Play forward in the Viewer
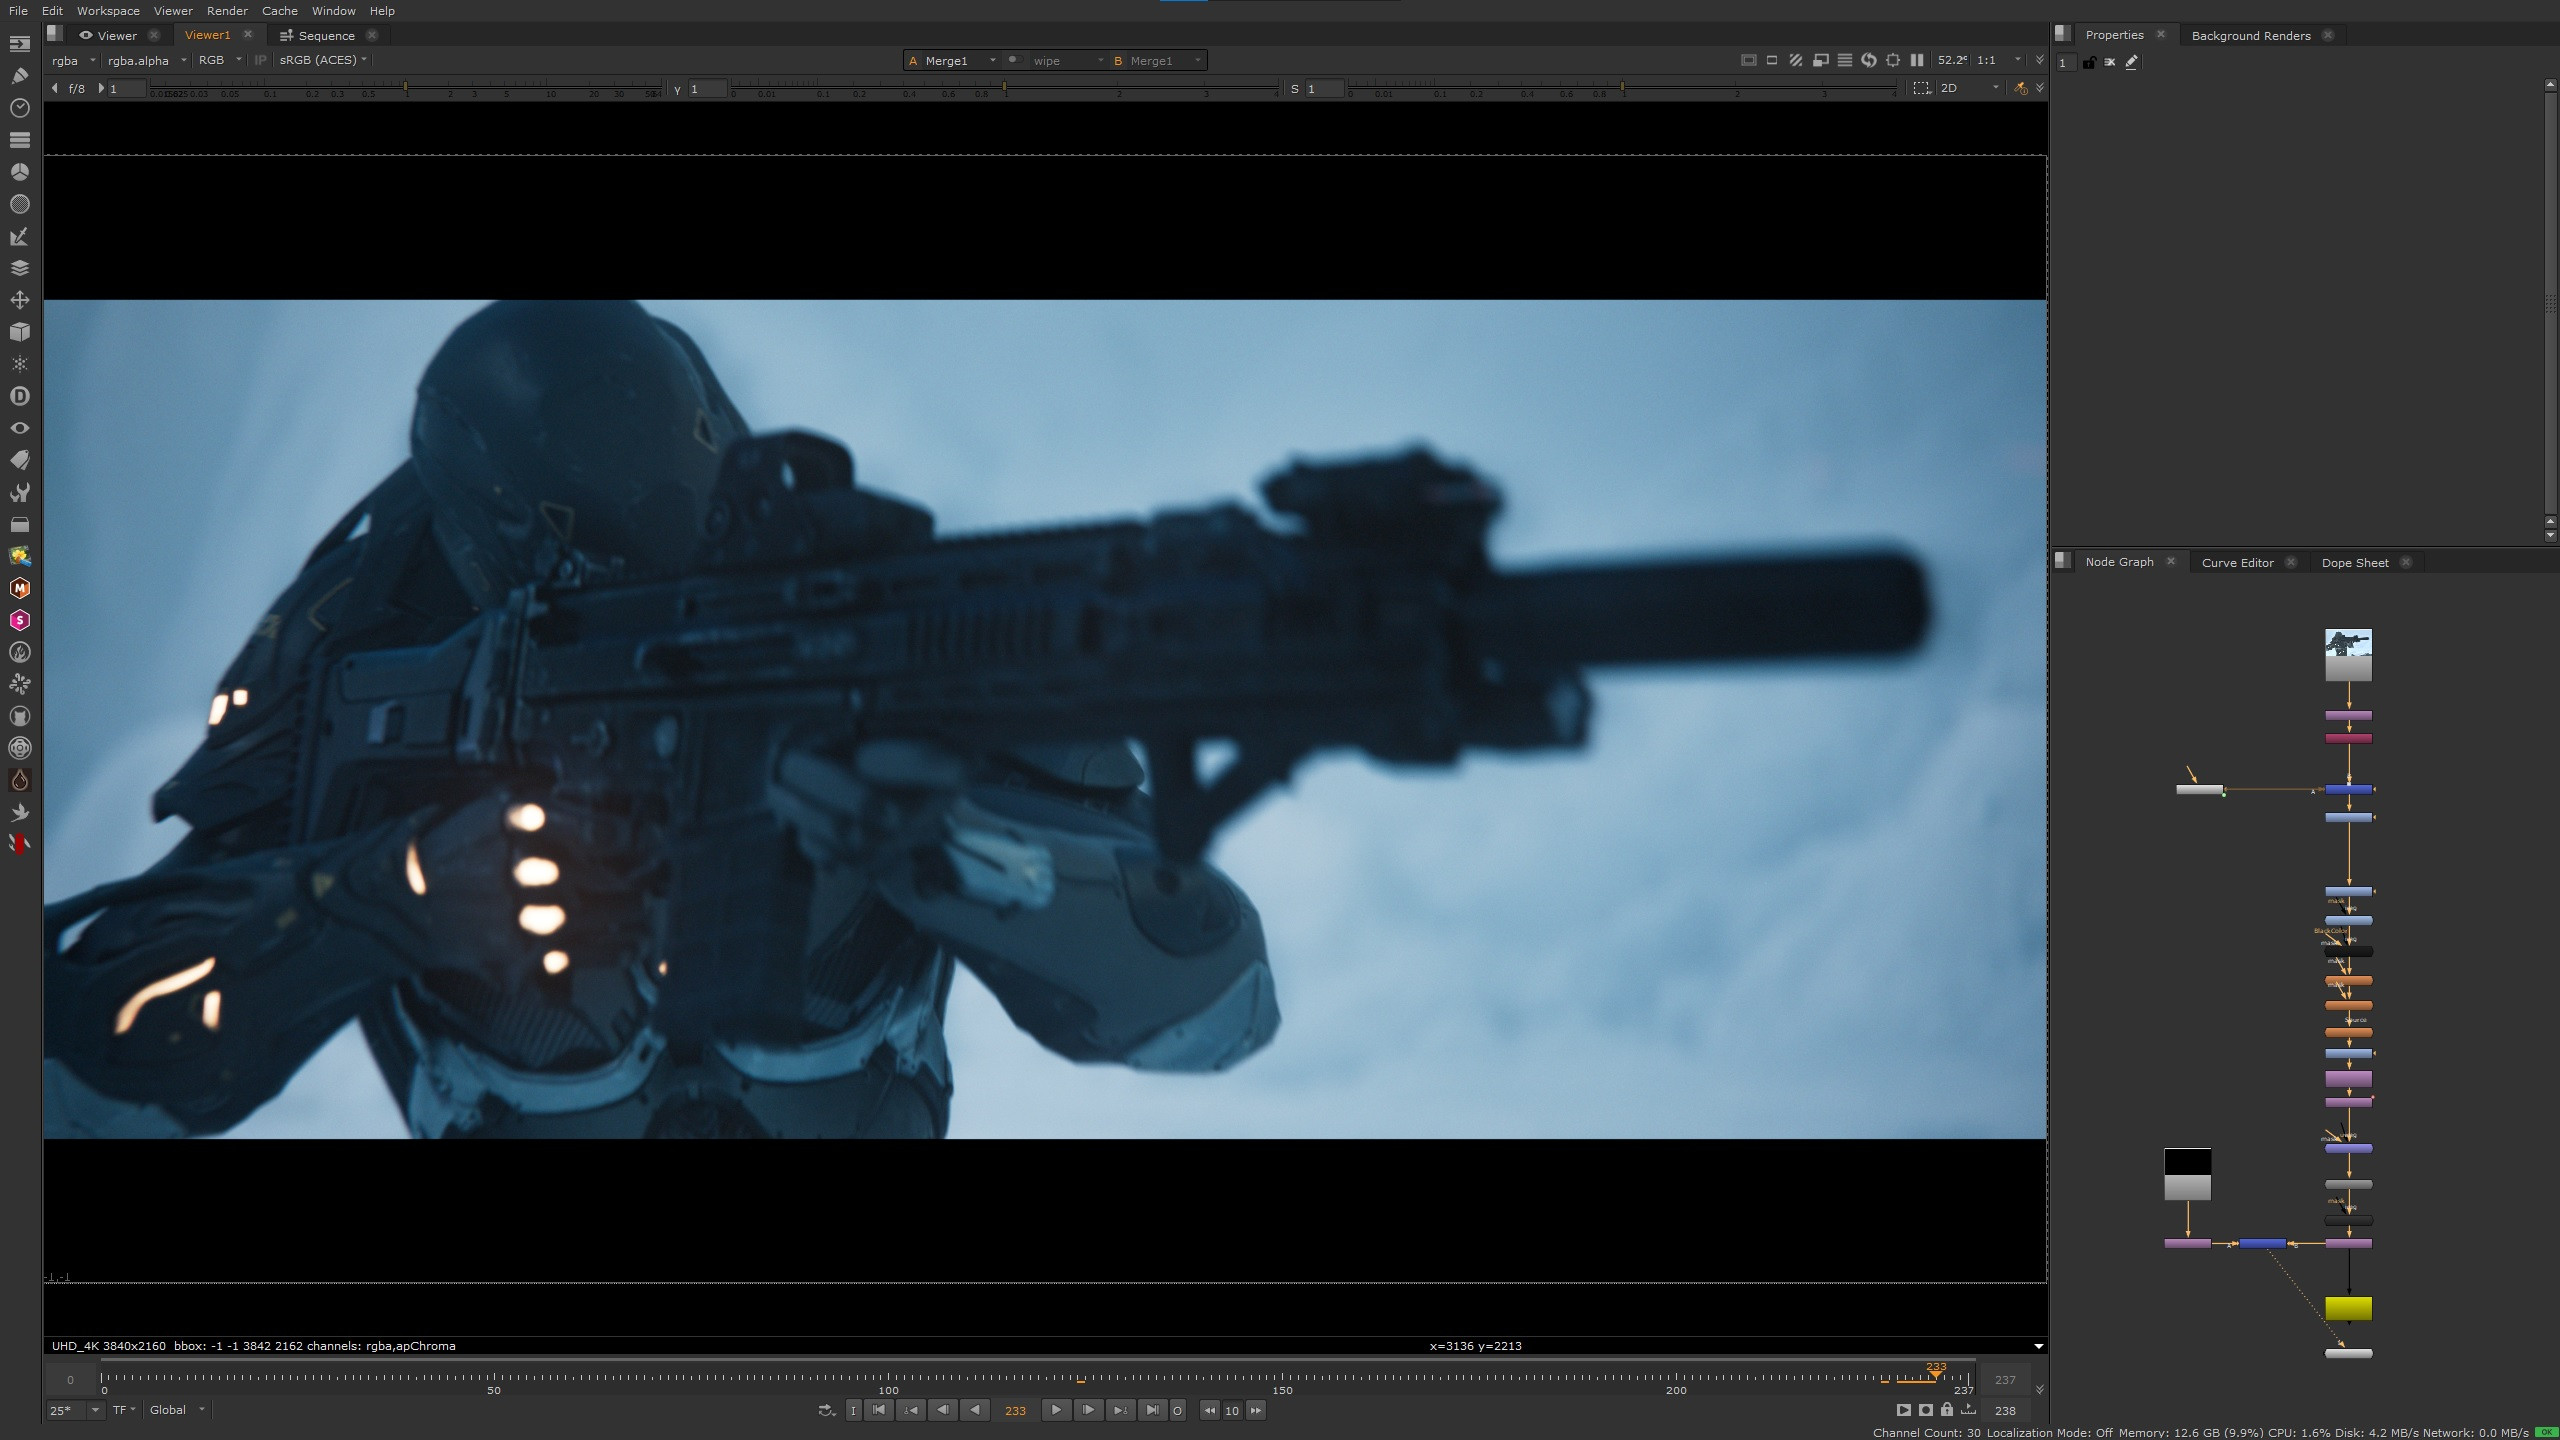This screenshot has height=1440, width=2560. (1055, 1410)
